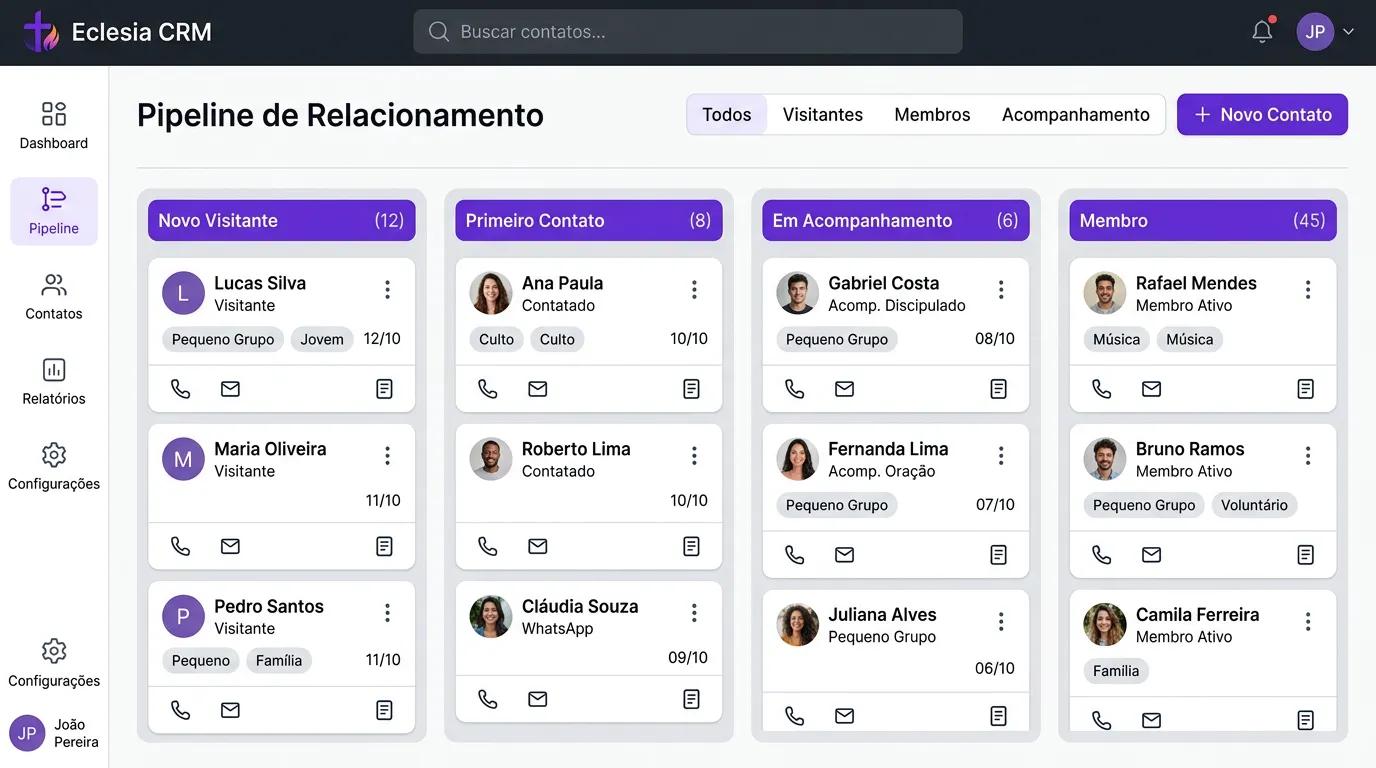The height and width of the screenshot is (768, 1376).
Task: Open the Contatos section
Action: click(x=53, y=297)
